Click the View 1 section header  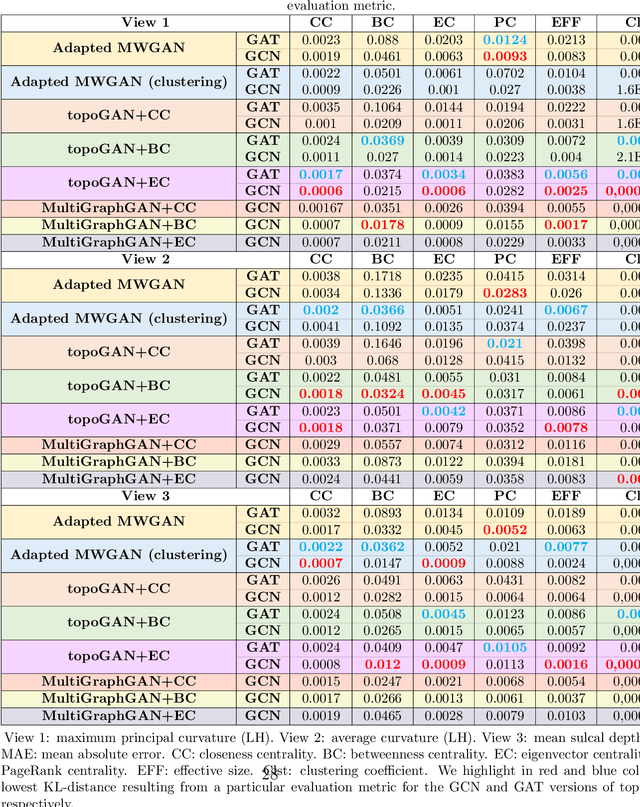pyautogui.click(x=146, y=22)
